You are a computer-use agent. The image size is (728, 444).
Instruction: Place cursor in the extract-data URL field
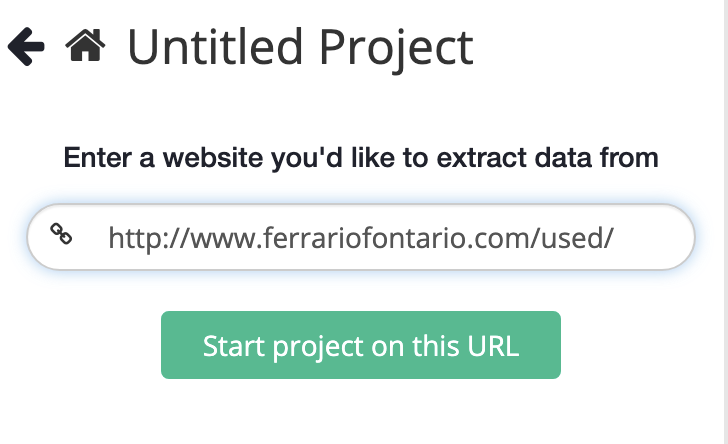pyautogui.click(x=360, y=238)
